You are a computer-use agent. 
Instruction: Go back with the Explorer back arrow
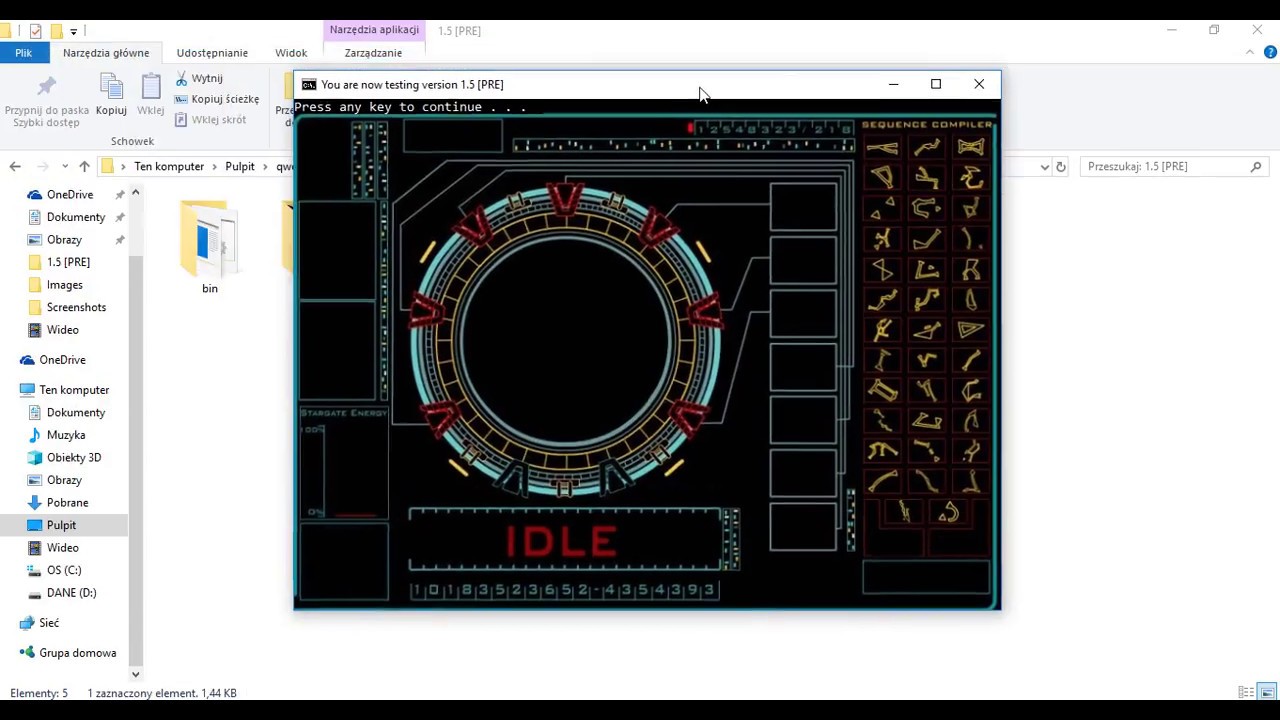tap(15, 166)
